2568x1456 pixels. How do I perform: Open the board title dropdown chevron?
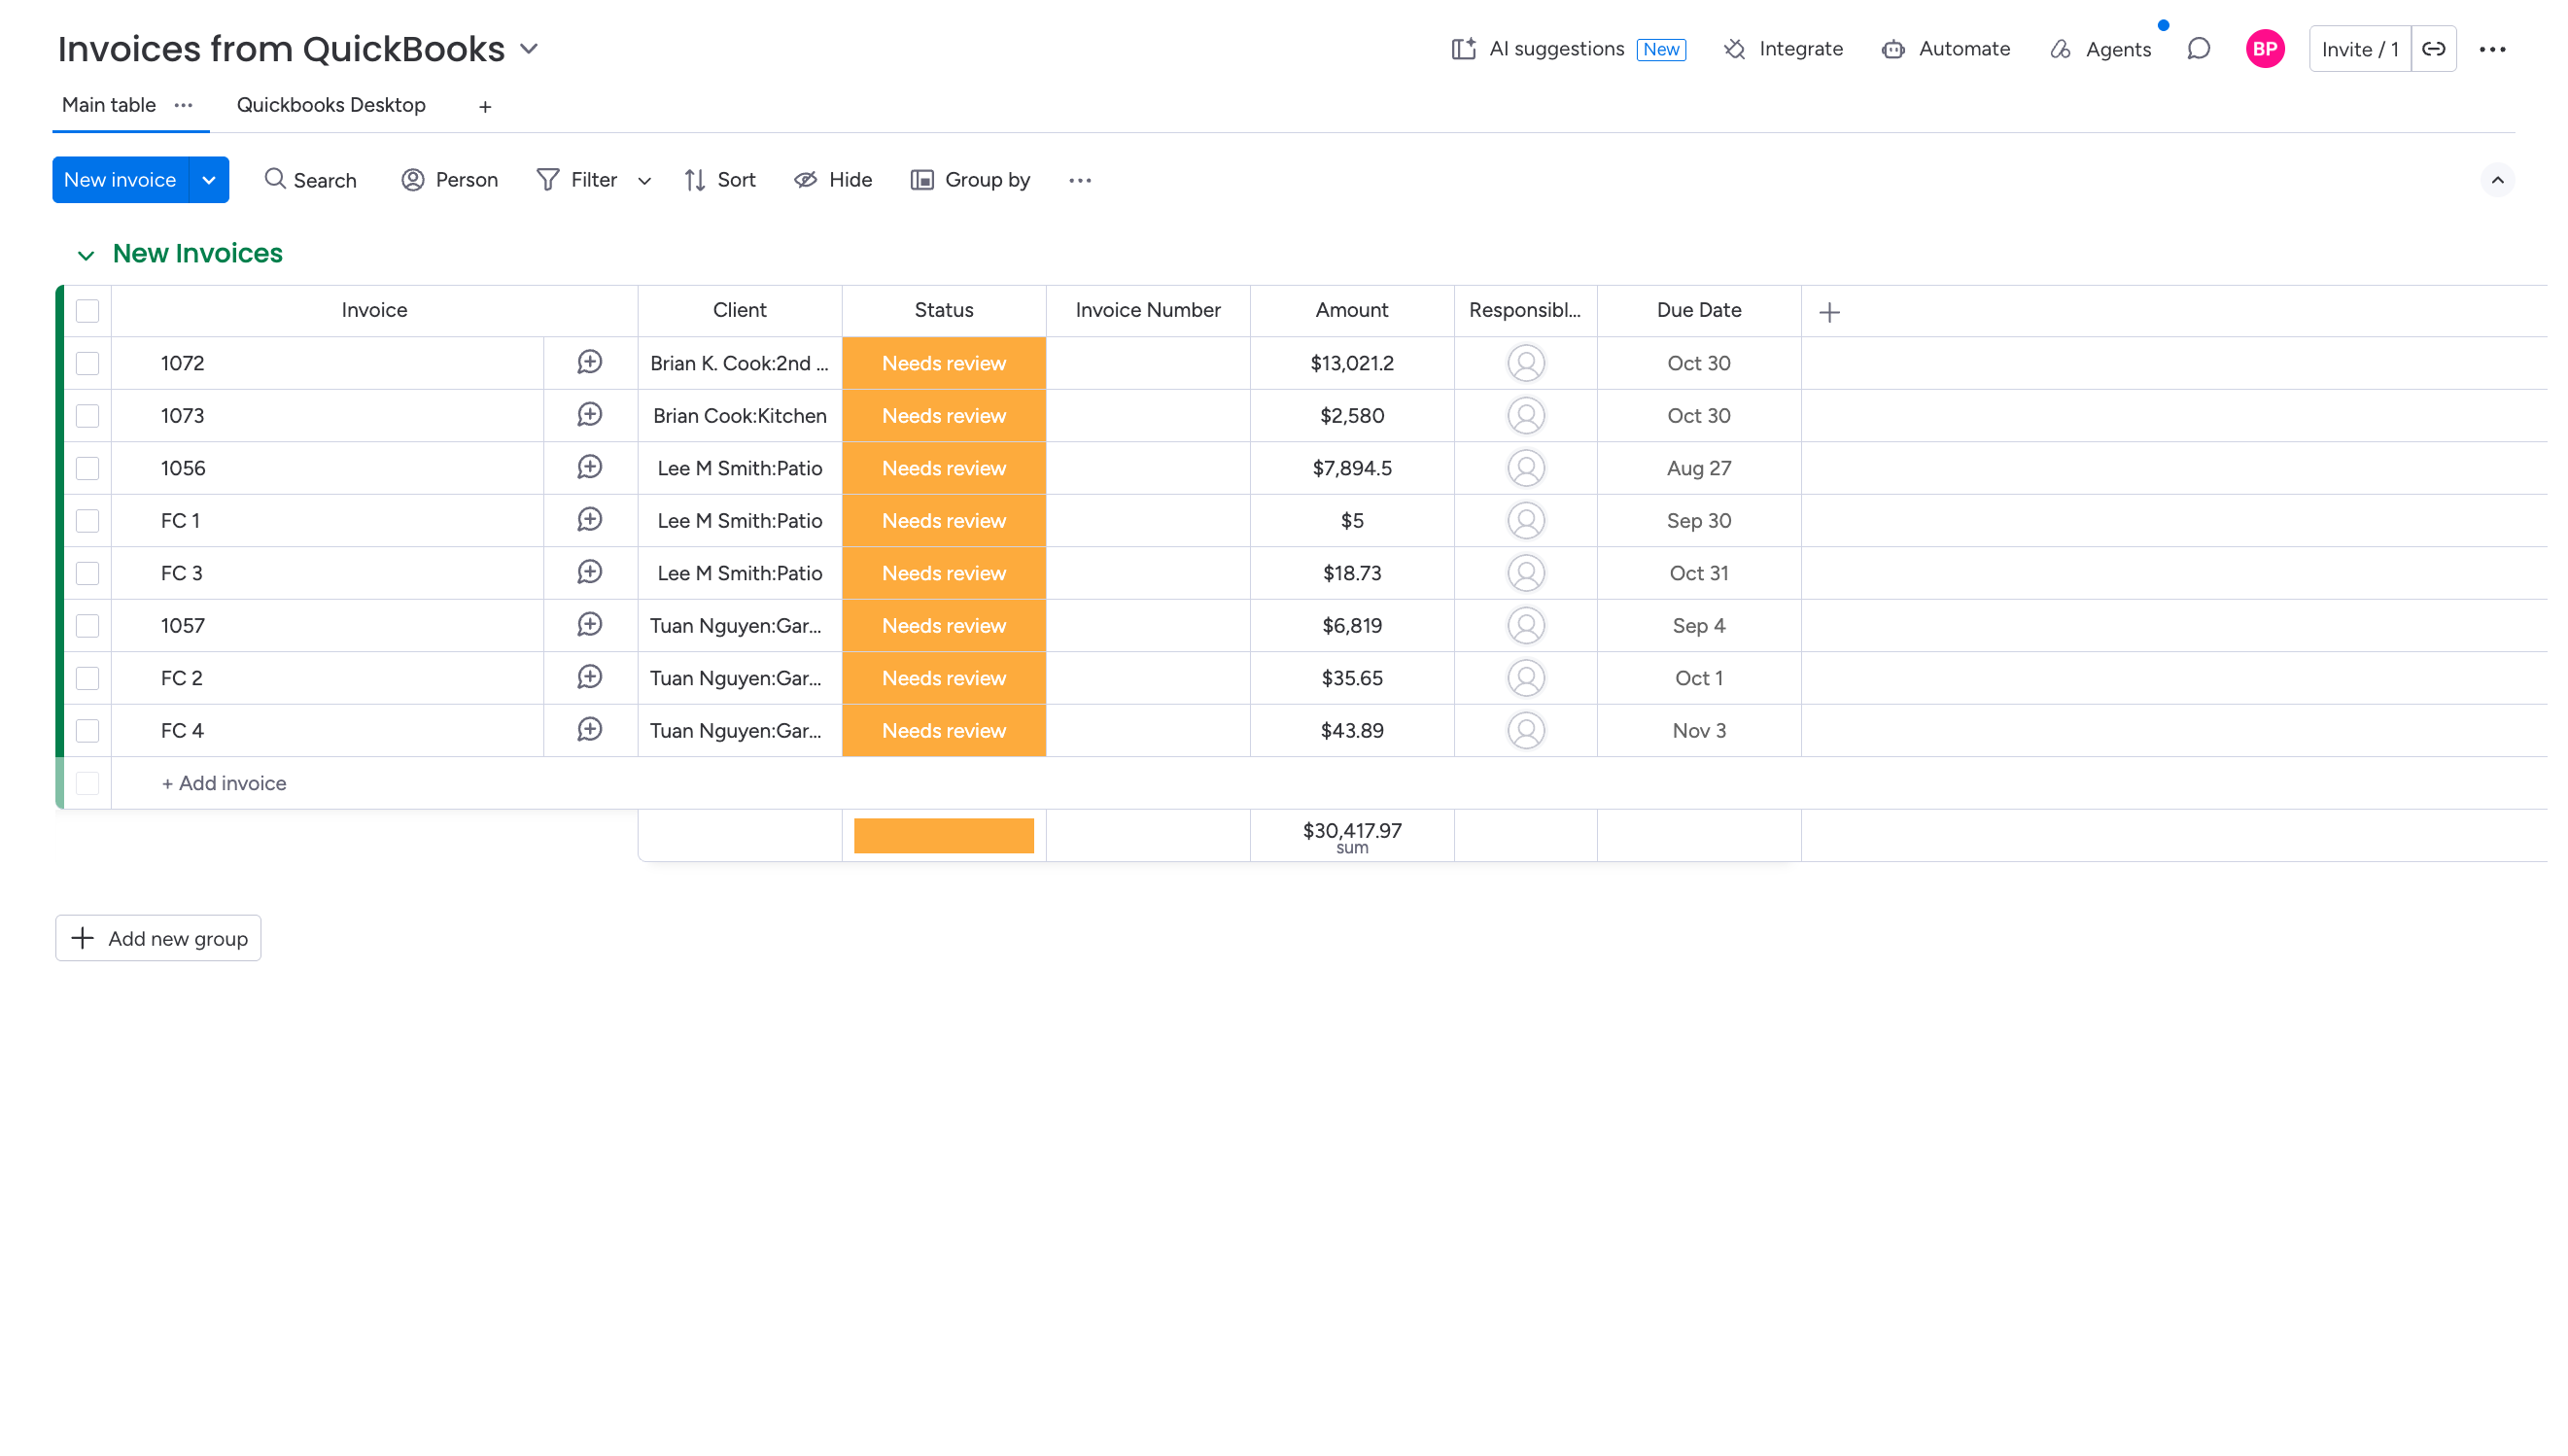529,49
